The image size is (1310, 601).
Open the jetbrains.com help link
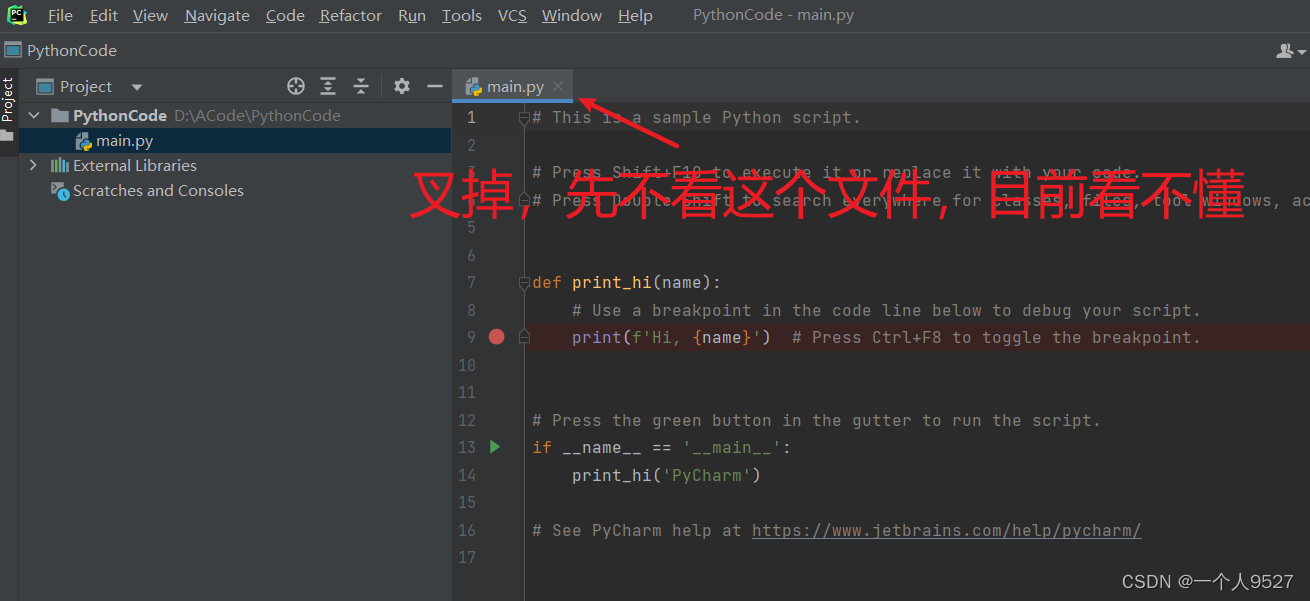946,530
